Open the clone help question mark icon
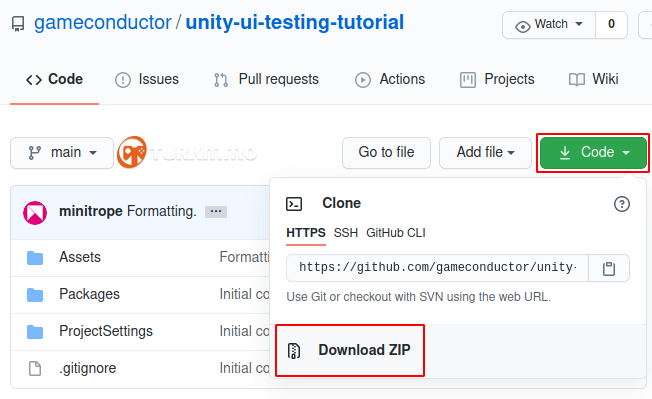Viewport: 652px width, 399px height. pos(622,204)
